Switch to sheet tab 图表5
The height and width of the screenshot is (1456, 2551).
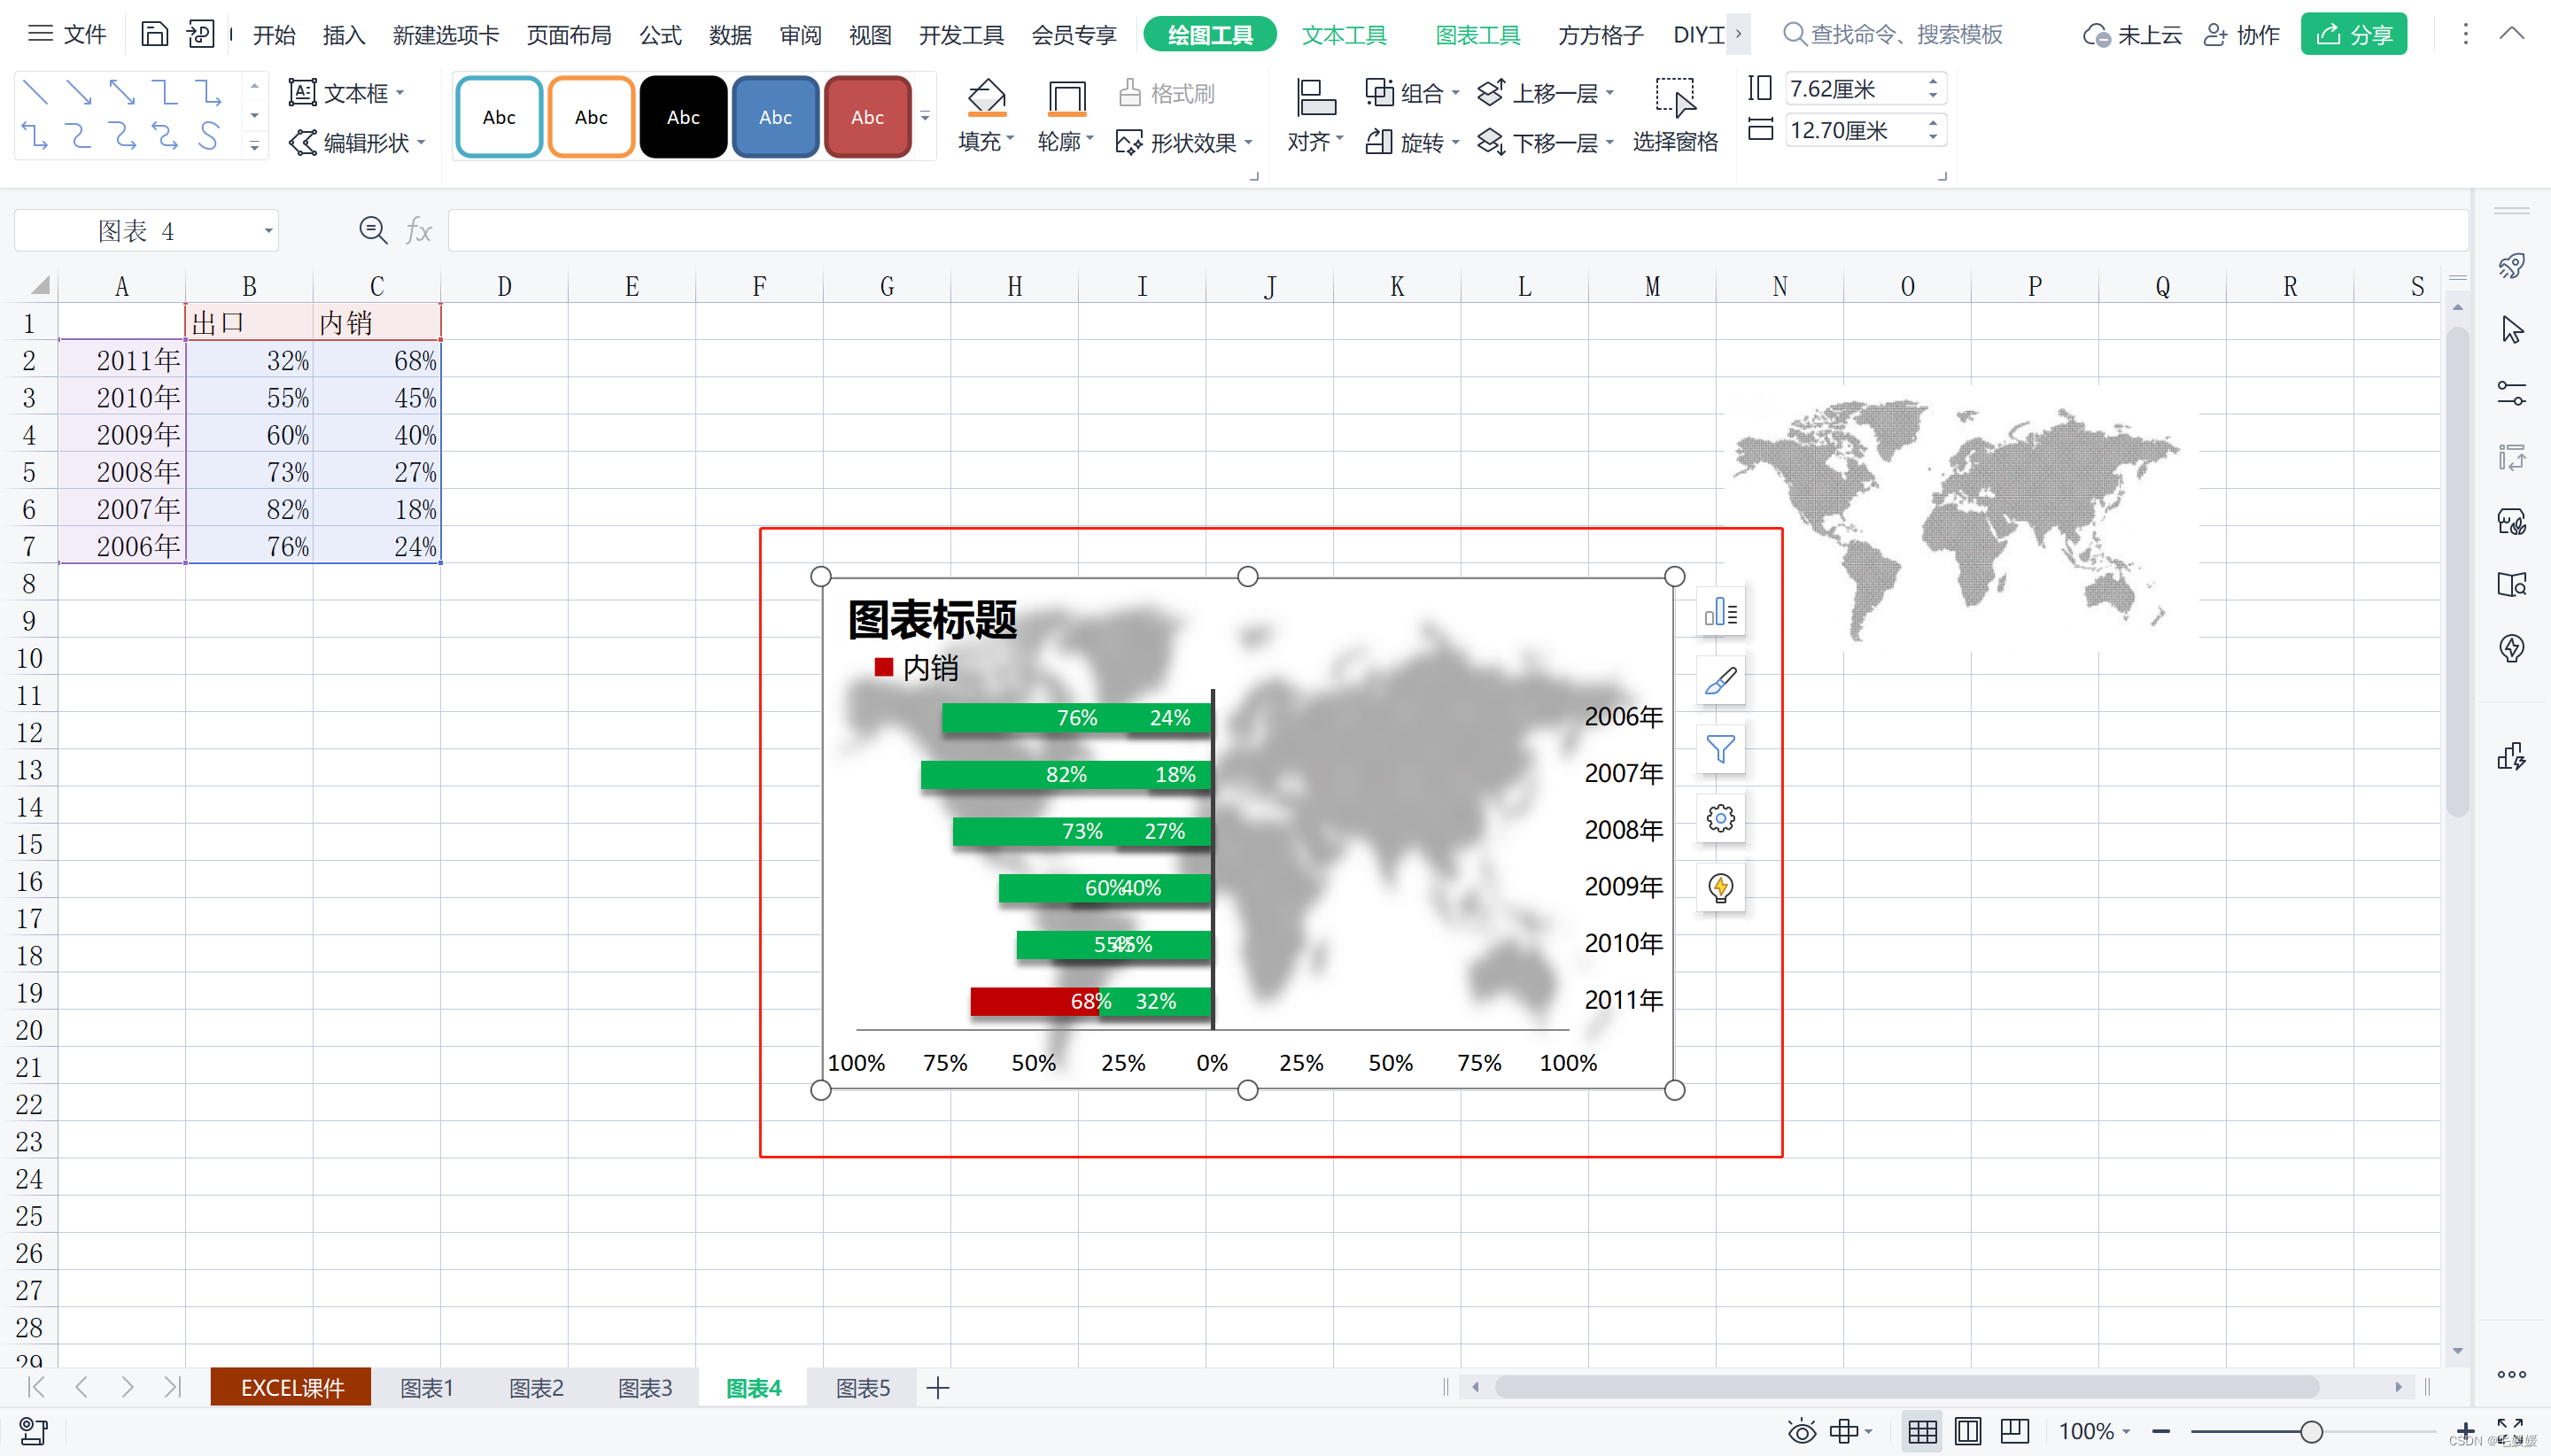862,1388
